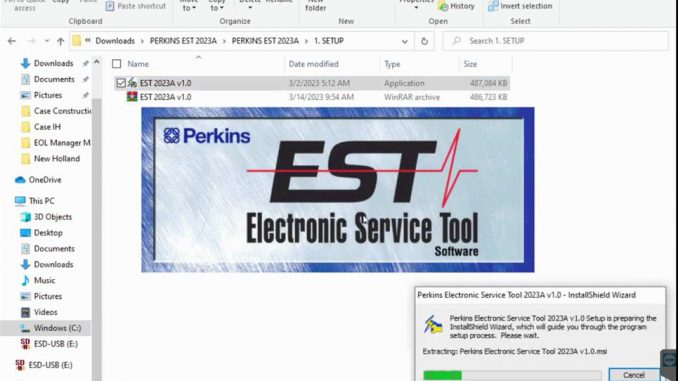Expand the hidden breadcrumb path chevron
Image resolution: width=678 pixels, height=381 pixels.
[x=88, y=41]
